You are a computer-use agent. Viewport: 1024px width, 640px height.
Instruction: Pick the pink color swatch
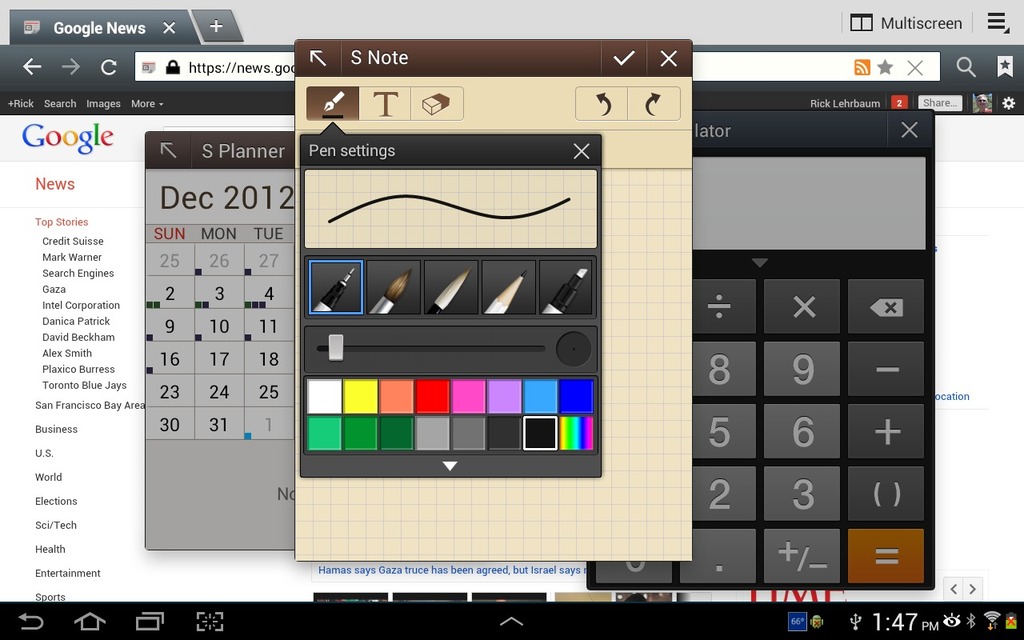468,396
